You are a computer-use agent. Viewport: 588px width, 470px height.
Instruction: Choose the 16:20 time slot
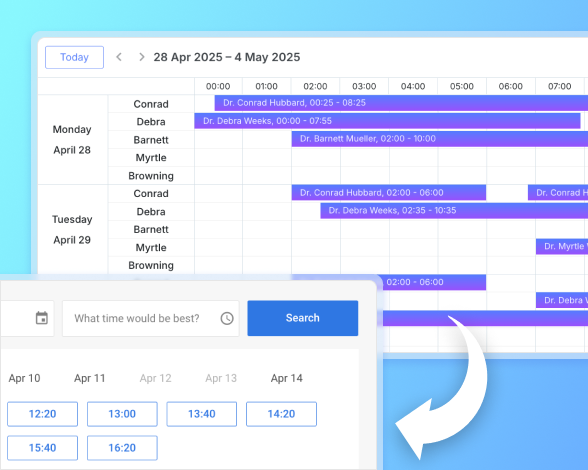(122, 448)
